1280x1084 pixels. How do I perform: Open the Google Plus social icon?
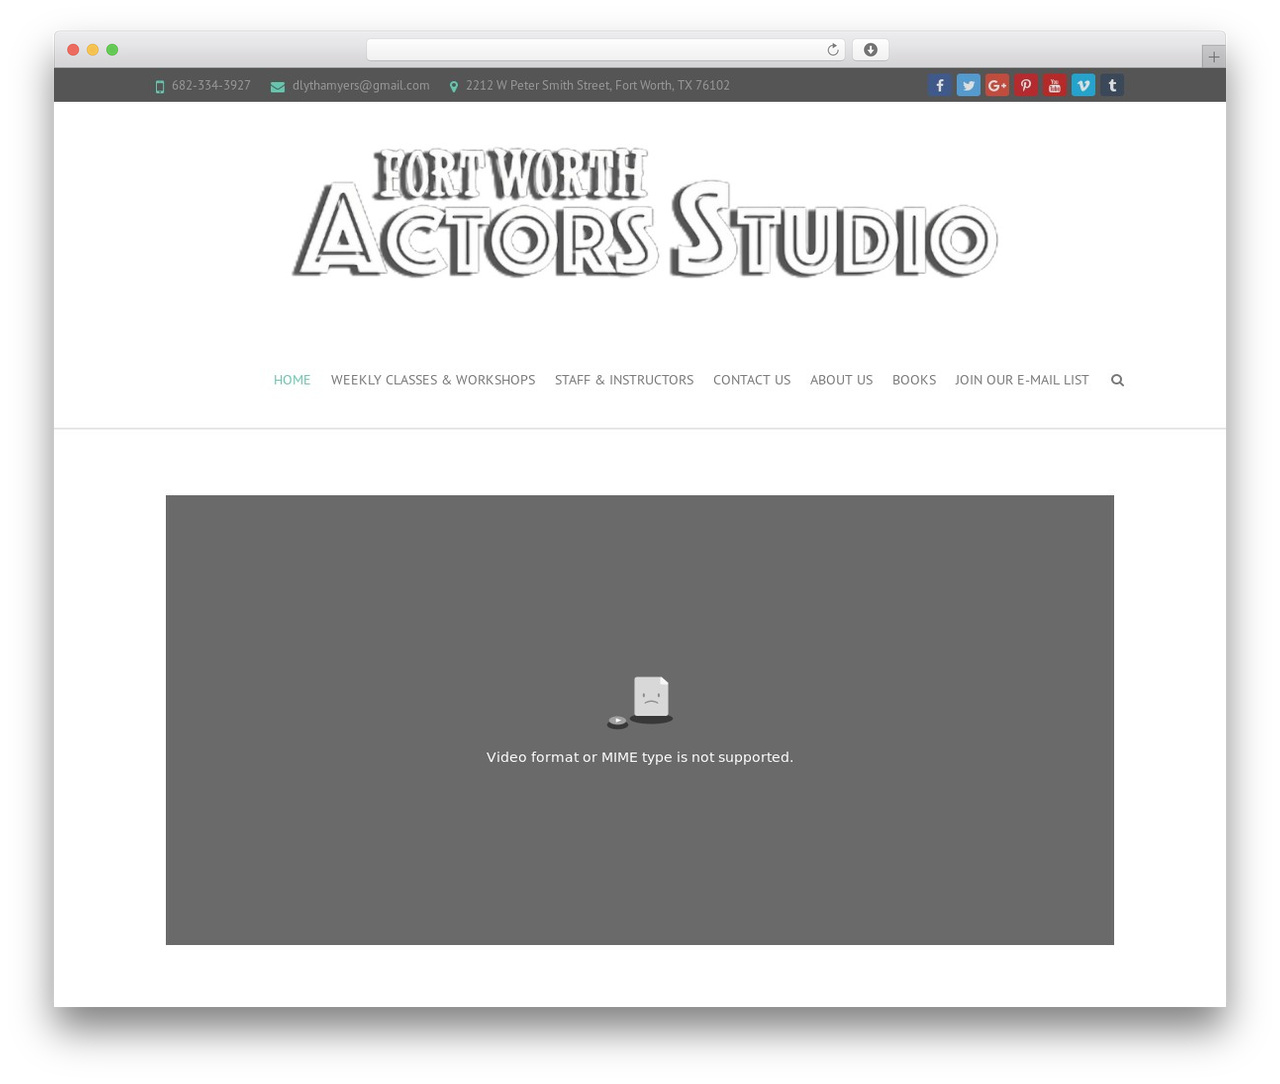pos(997,86)
